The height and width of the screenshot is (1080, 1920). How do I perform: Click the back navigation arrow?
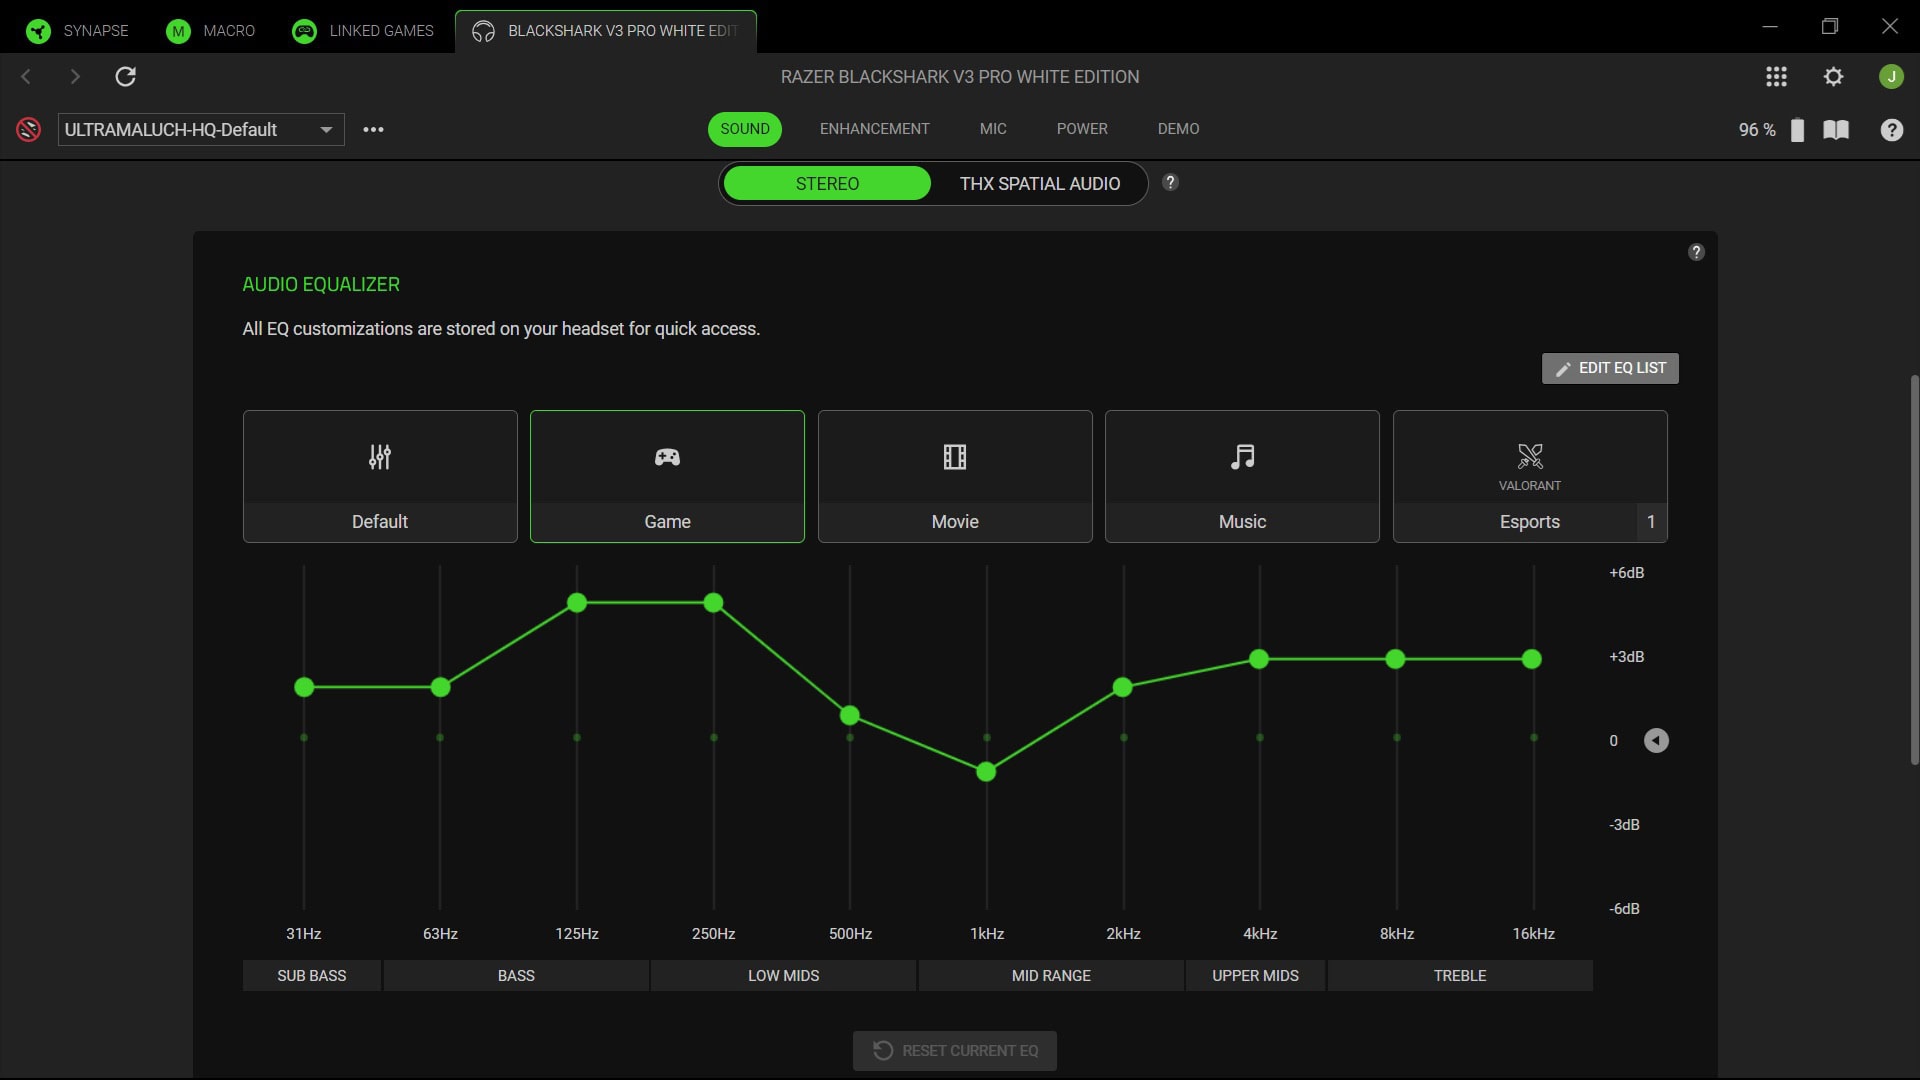26,76
